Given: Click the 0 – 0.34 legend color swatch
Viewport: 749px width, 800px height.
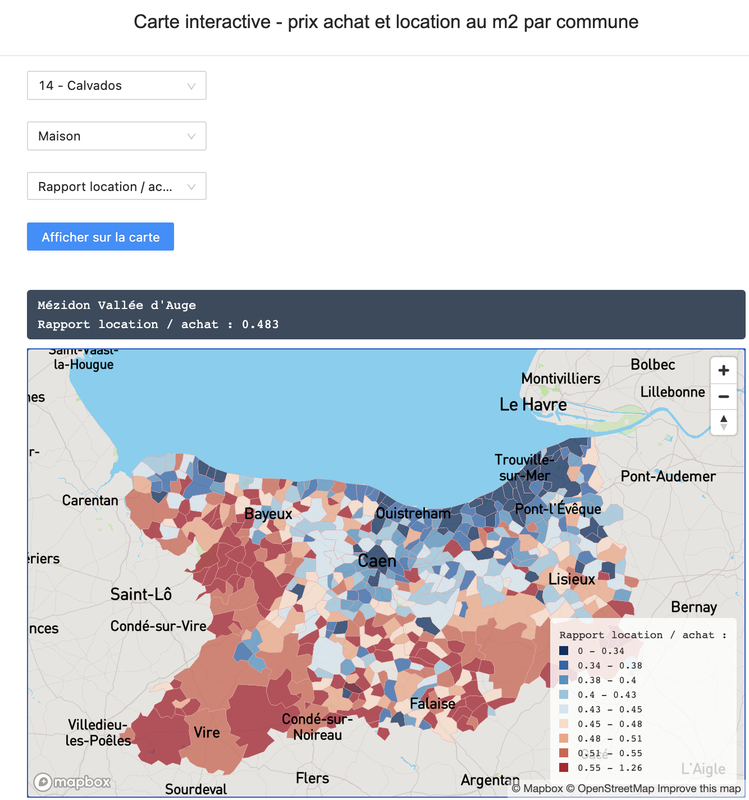Looking at the screenshot, I should tap(563, 651).
